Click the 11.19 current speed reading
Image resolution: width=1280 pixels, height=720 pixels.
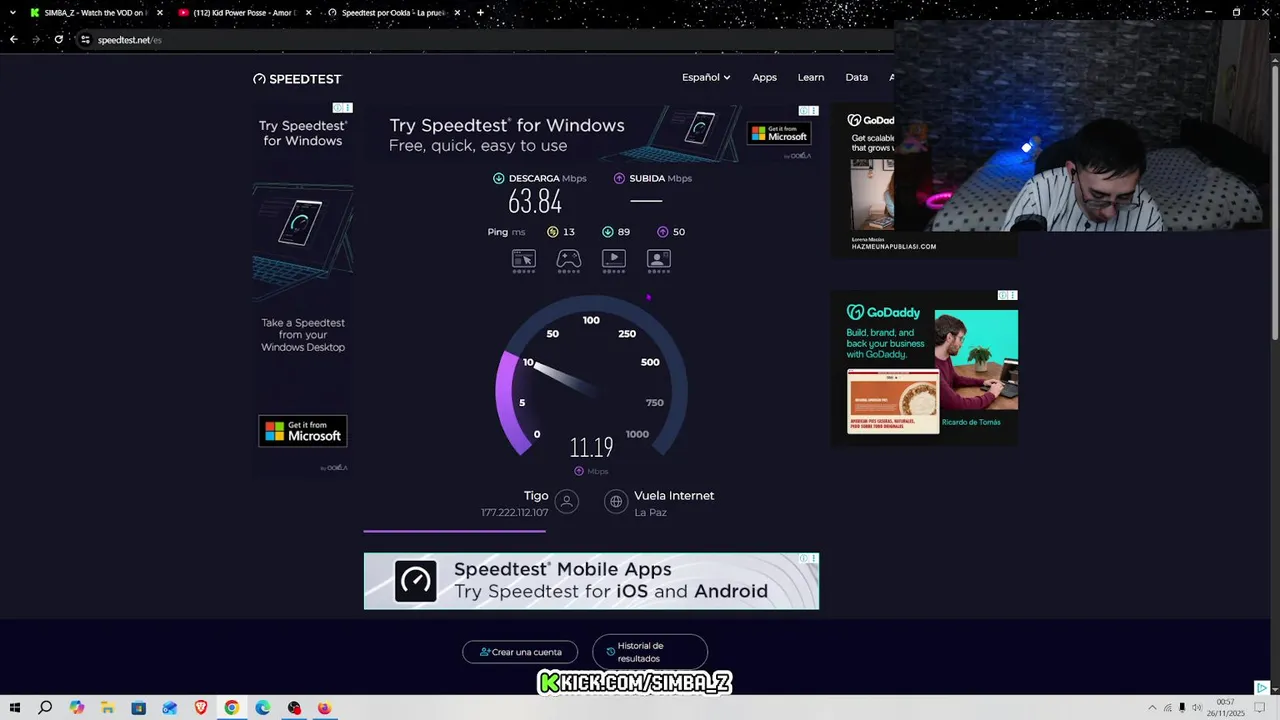(591, 447)
